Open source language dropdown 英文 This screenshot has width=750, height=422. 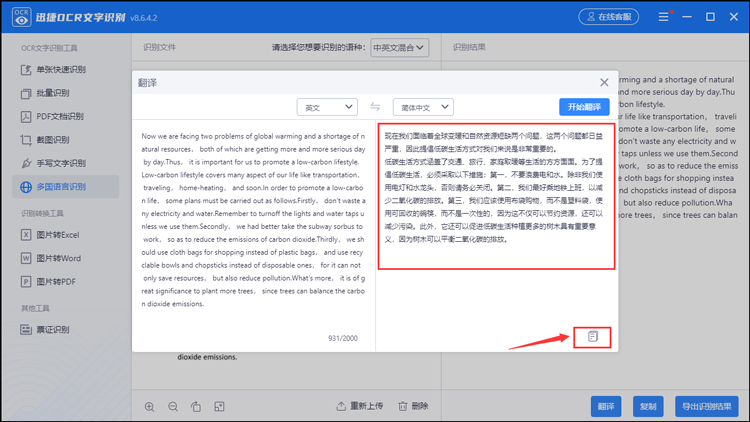tap(327, 107)
